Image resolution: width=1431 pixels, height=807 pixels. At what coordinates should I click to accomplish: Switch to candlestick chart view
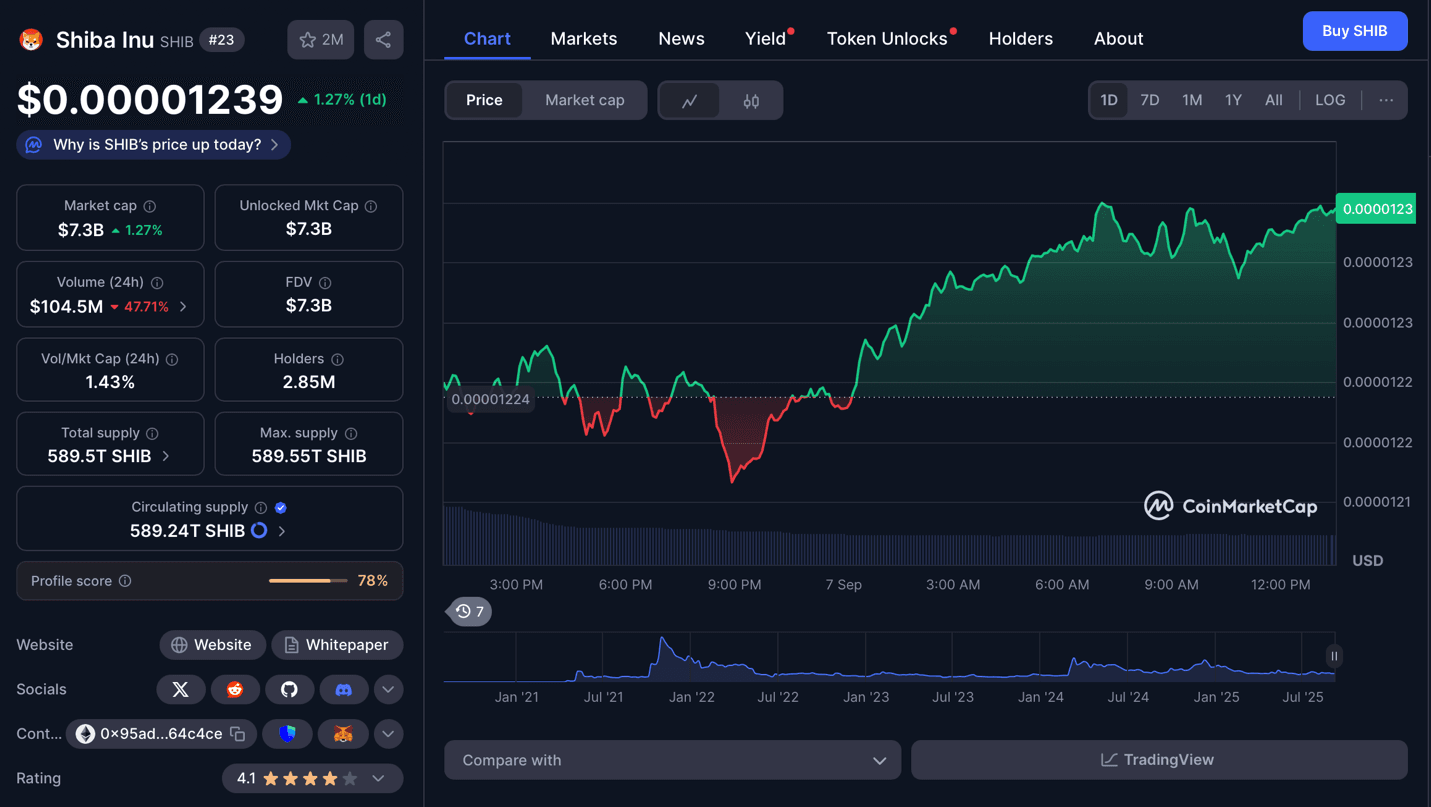tap(751, 101)
